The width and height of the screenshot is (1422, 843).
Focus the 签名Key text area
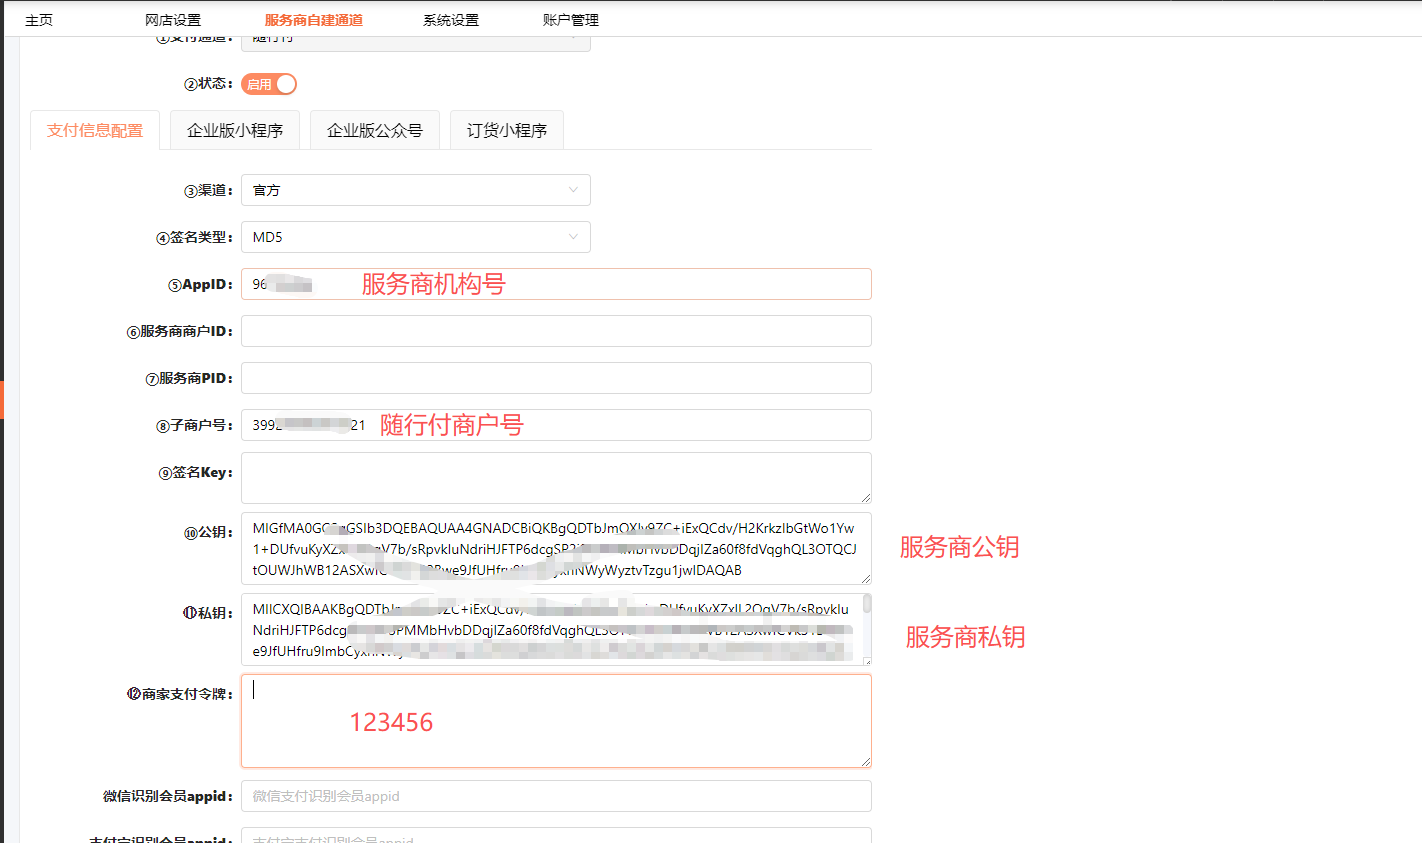(556, 478)
